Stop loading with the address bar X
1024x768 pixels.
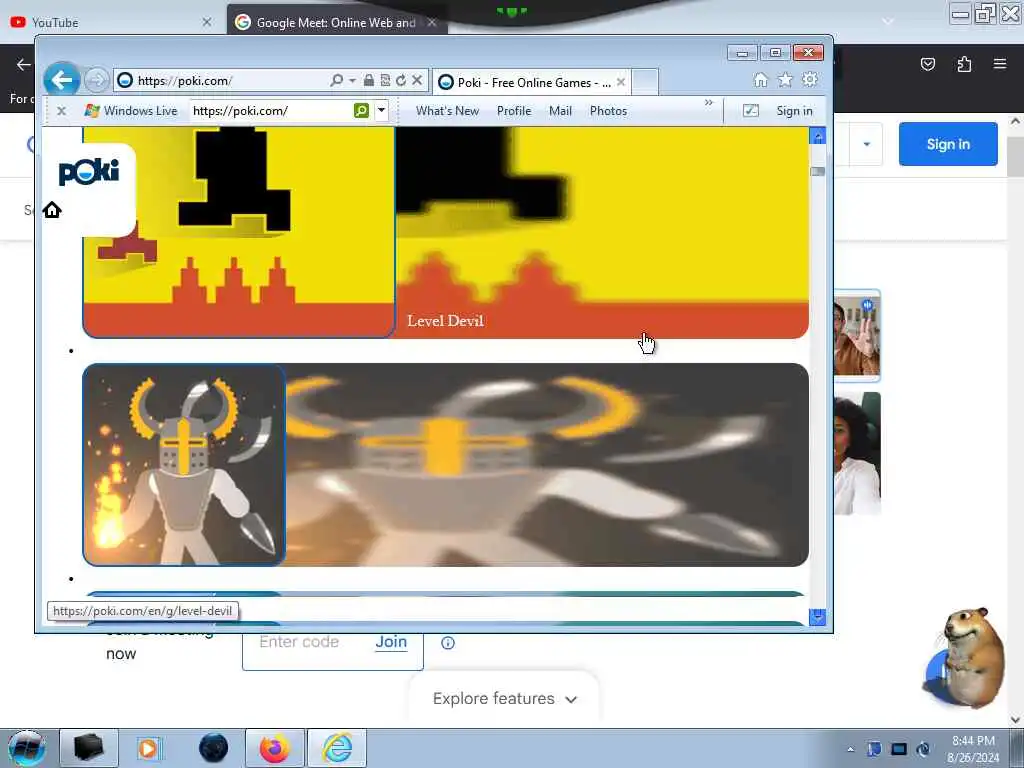coord(417,80)
